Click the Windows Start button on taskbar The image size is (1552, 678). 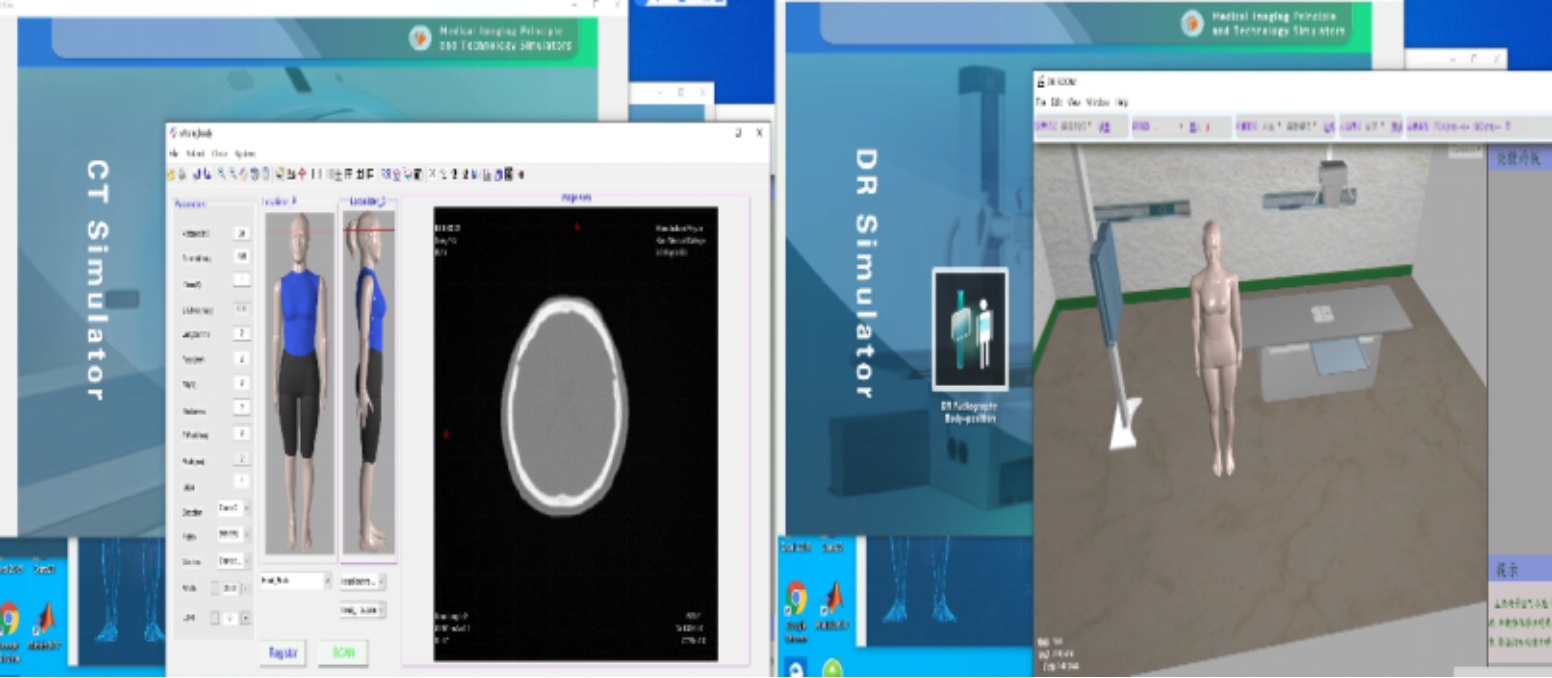coord(796,668)
